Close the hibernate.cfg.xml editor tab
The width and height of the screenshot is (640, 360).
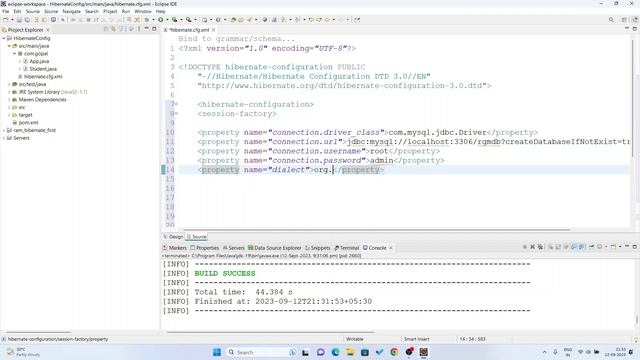213,30
